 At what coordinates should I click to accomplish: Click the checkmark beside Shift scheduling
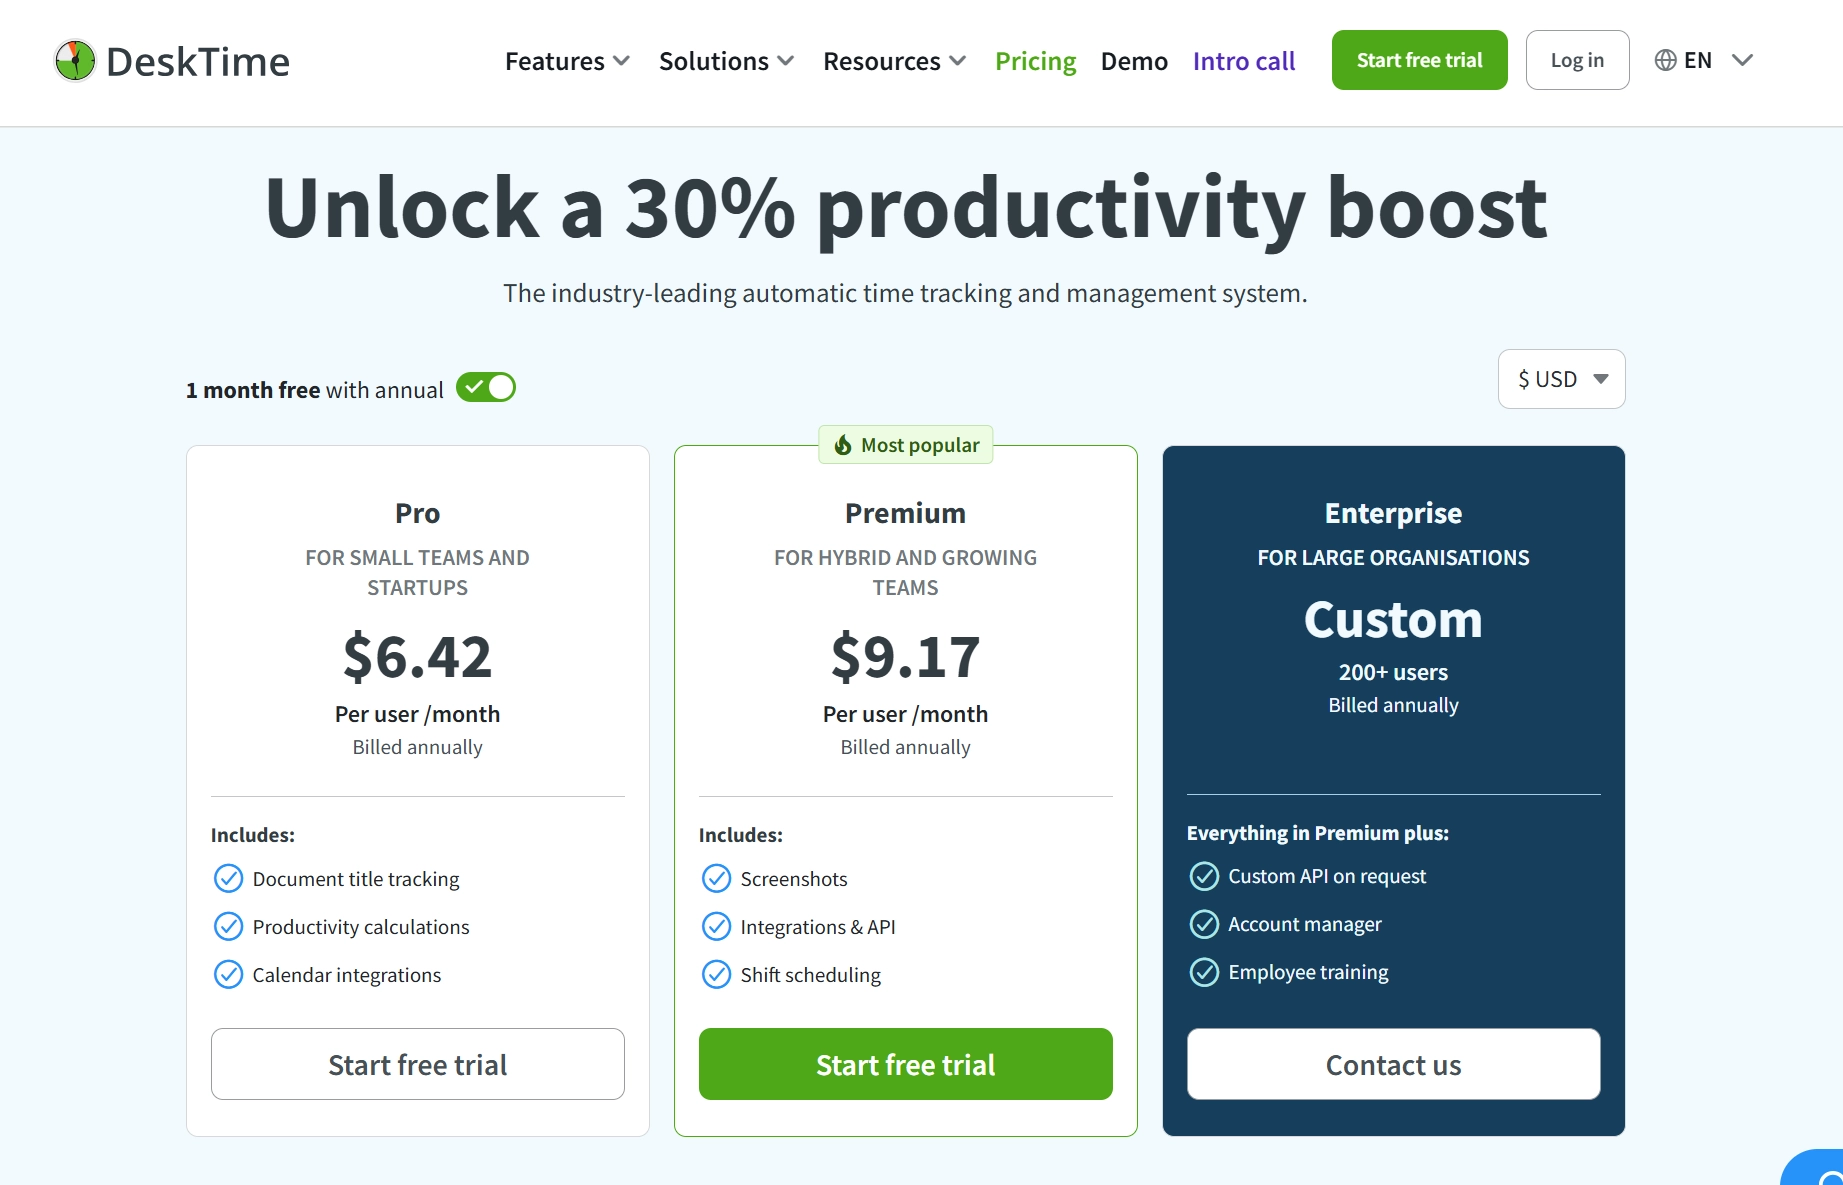716,974
